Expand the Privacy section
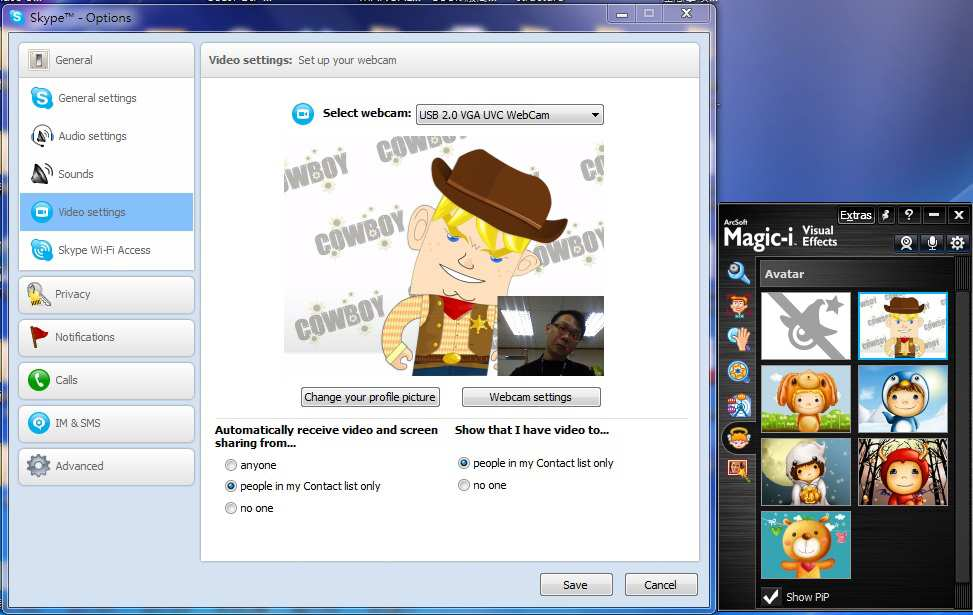The width and height of the screenshot is (973, 615). coord(106,294)
